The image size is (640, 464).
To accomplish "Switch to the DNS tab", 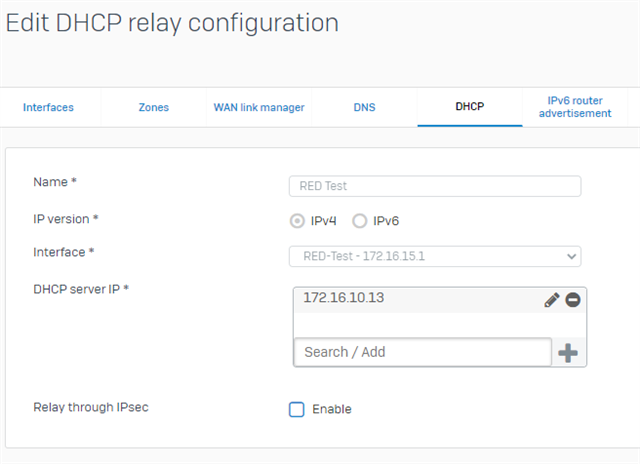I will tap(364, 107).
